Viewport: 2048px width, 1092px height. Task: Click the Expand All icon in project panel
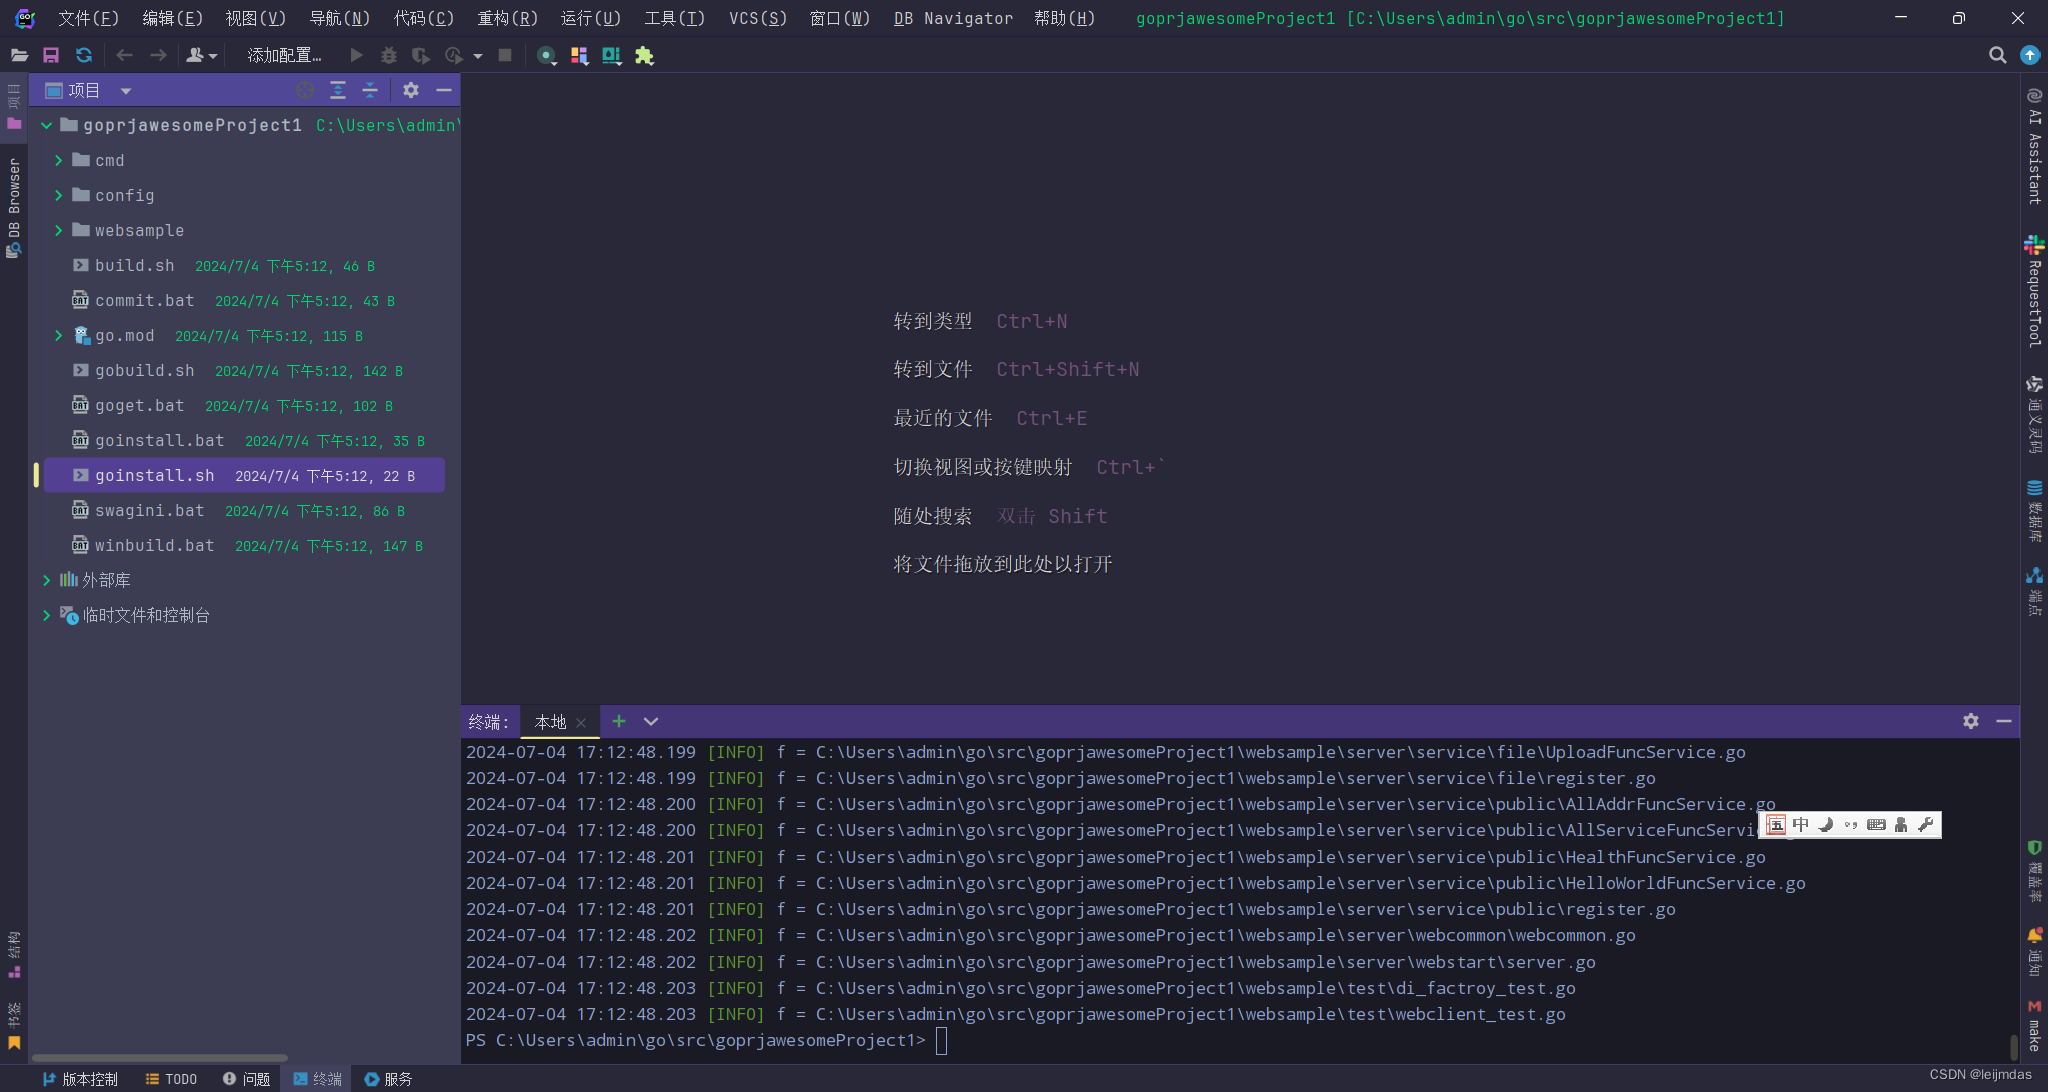[338, 91]
